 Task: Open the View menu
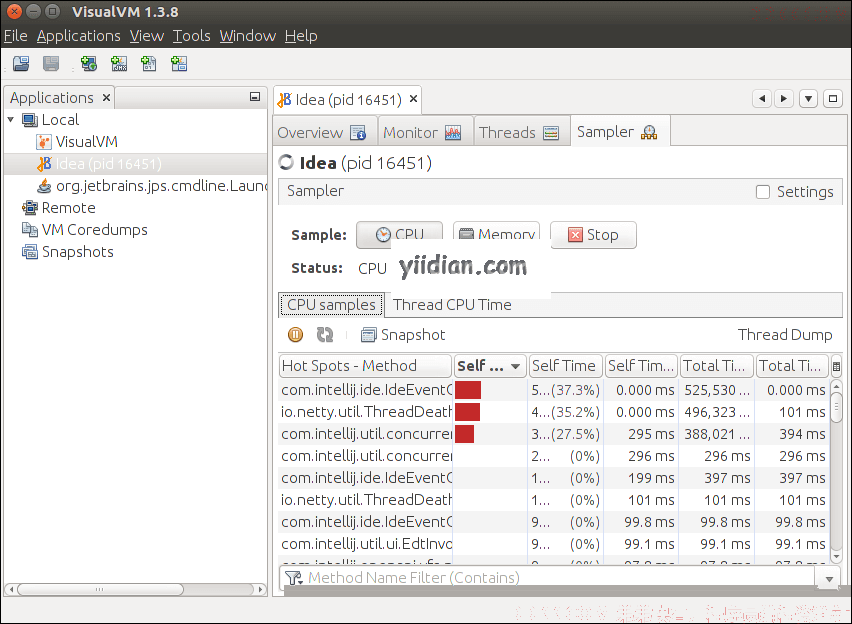click(x=147, y=36)
